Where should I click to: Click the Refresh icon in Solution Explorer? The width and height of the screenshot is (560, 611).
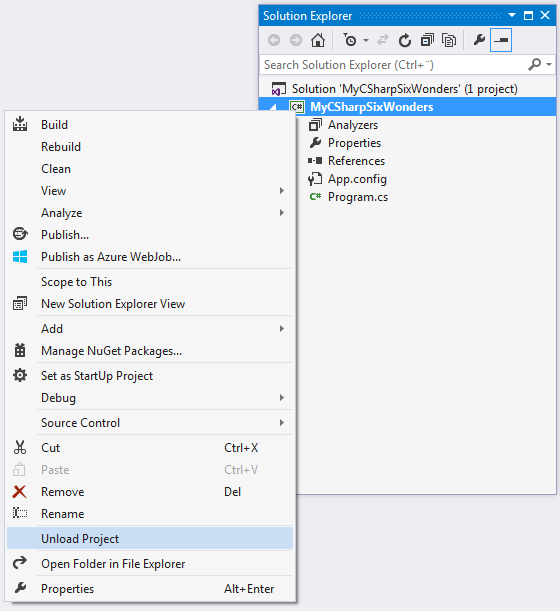click(x=405, y=40)
